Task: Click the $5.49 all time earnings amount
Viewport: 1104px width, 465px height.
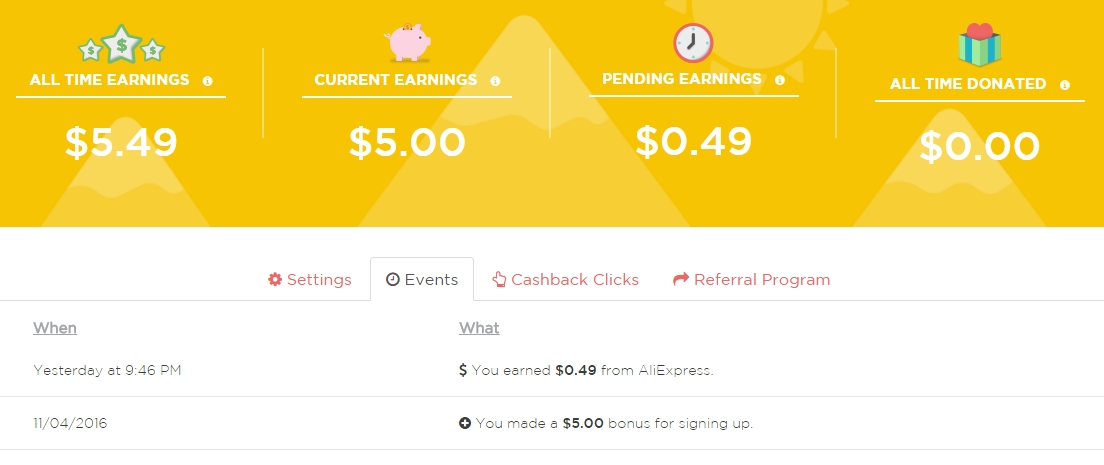Action: tap(121, 142)
